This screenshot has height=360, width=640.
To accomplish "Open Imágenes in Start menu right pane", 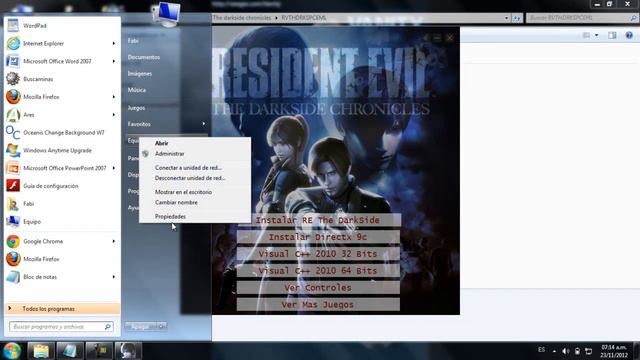I will click(140, 73).
